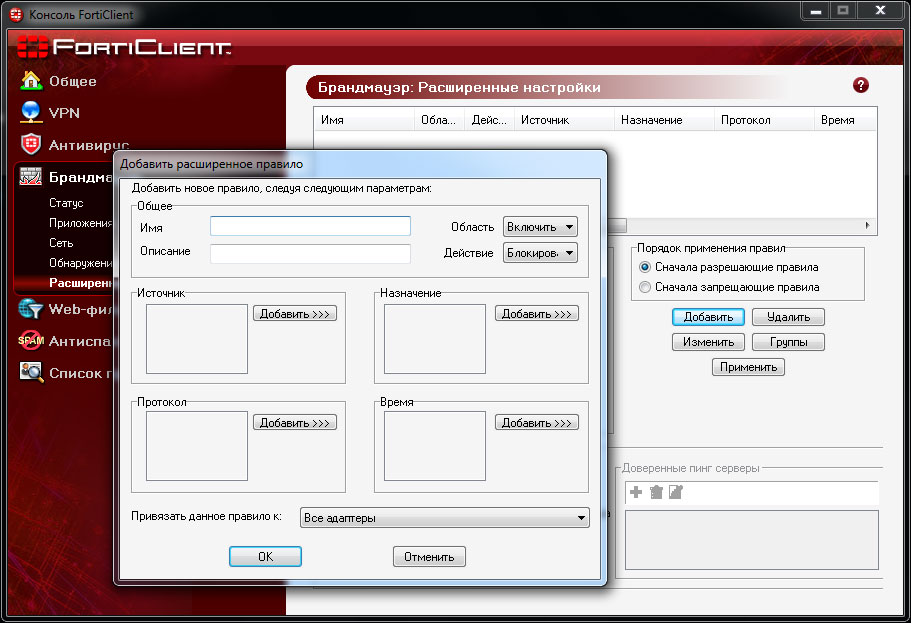Click 'Изменить' button in firewall settings
911x623 pixels.
coord(708,342)
